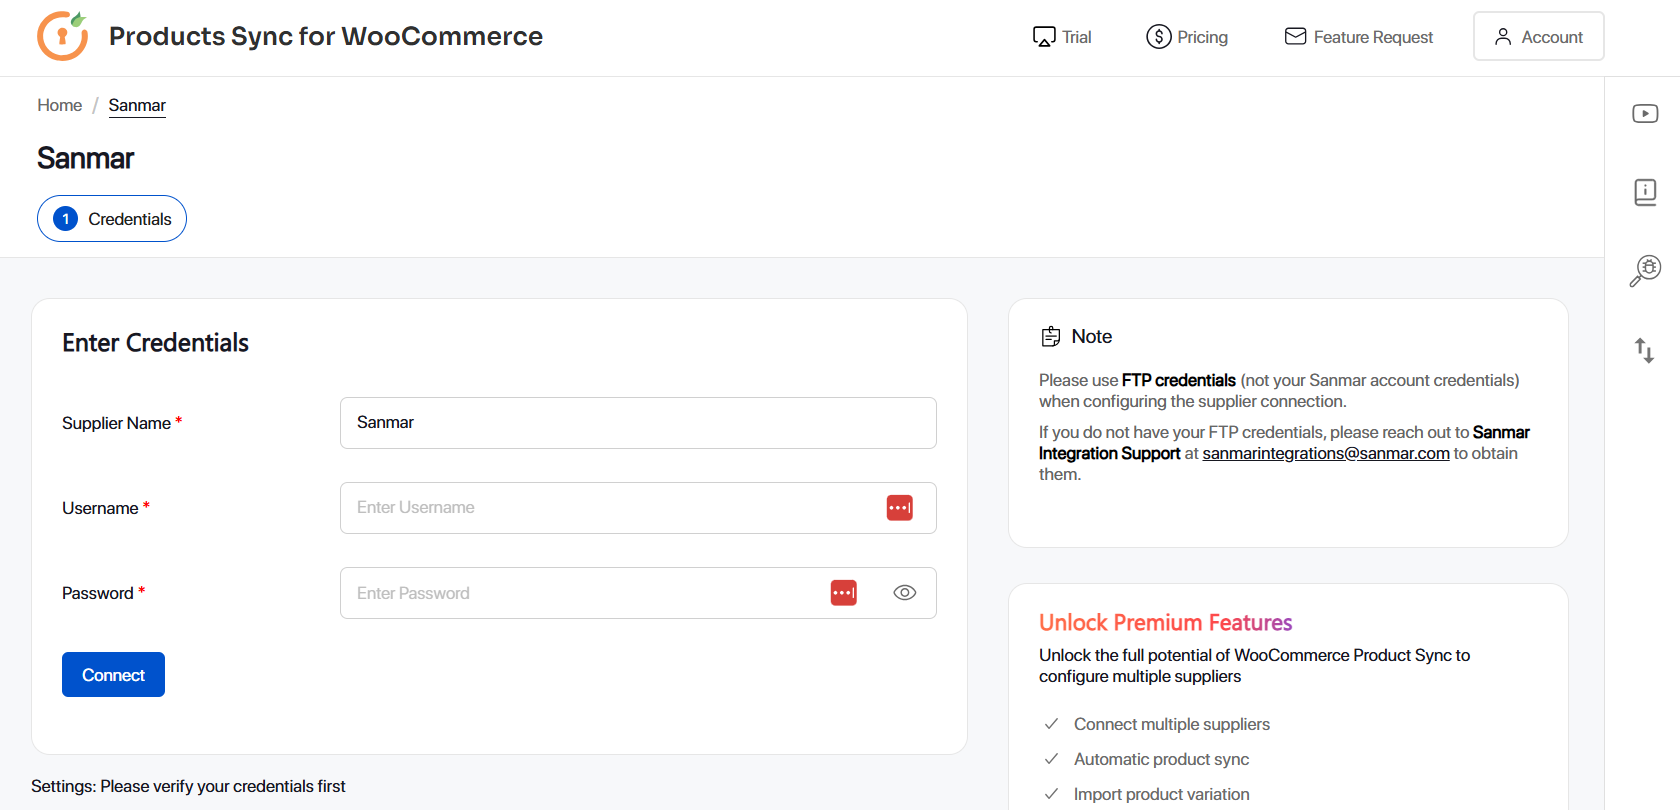
Task: Click the sanmarintegrations@sanmar.com email link
Action: point(1325,454)
